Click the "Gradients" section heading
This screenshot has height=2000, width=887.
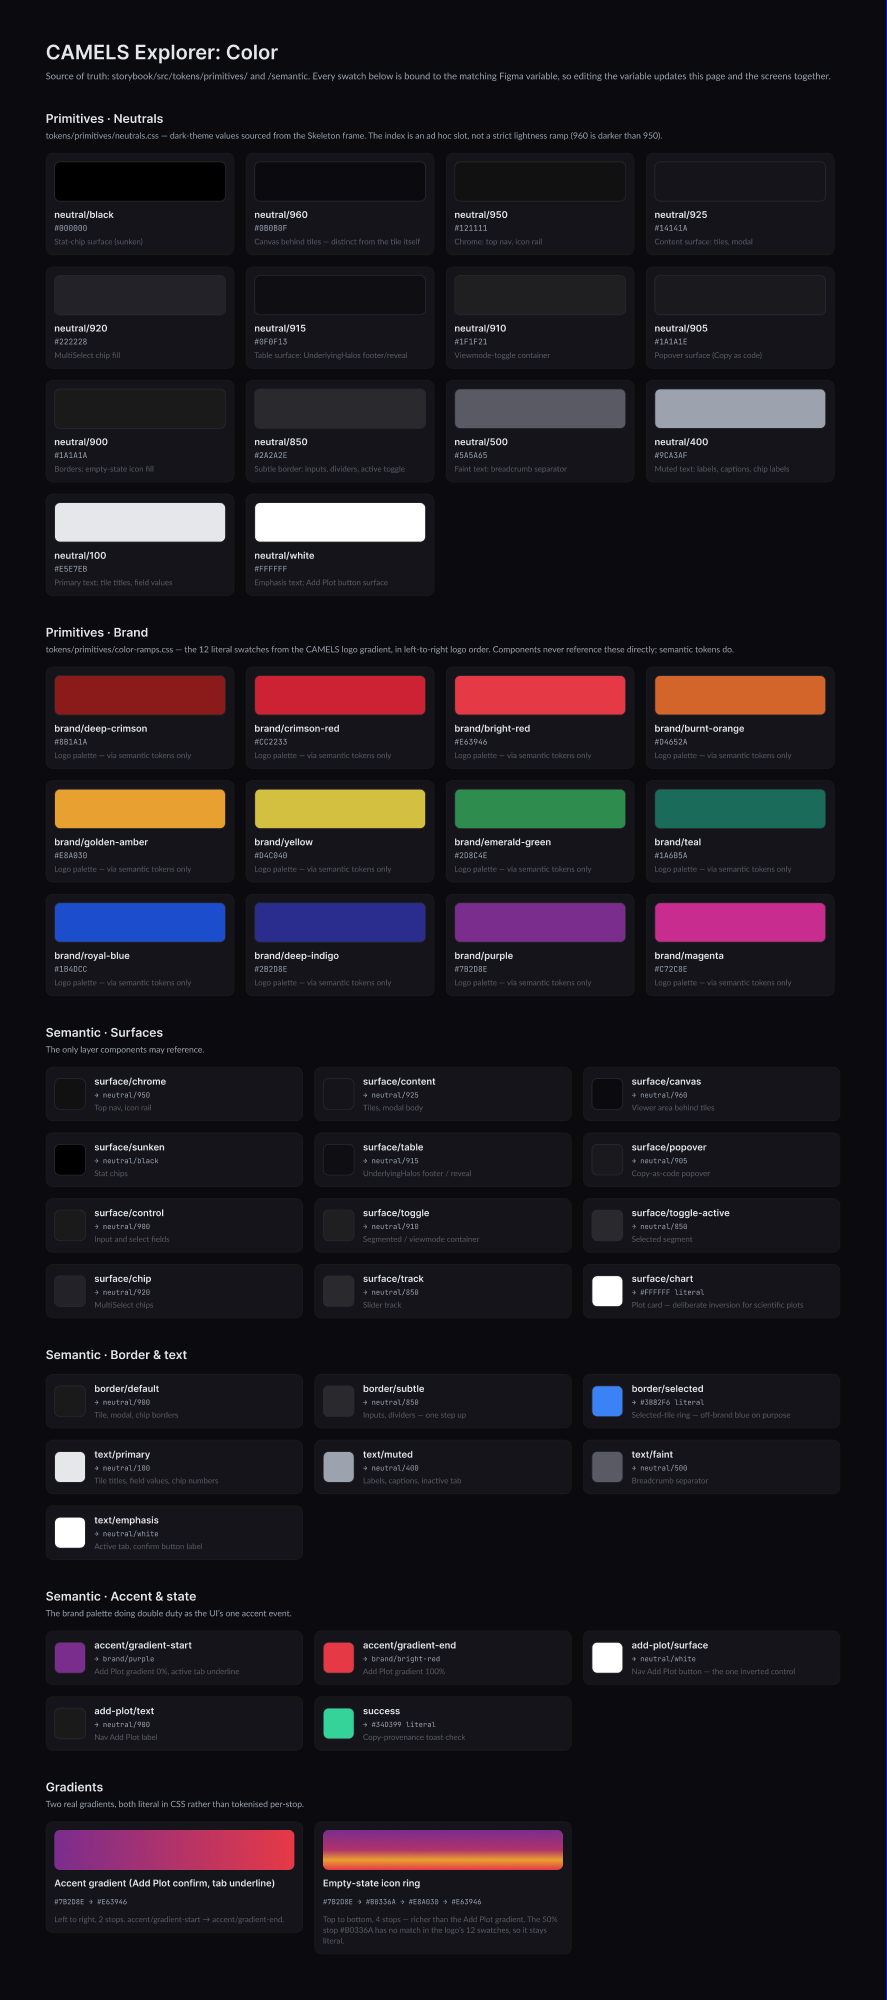click(74, 1787)
